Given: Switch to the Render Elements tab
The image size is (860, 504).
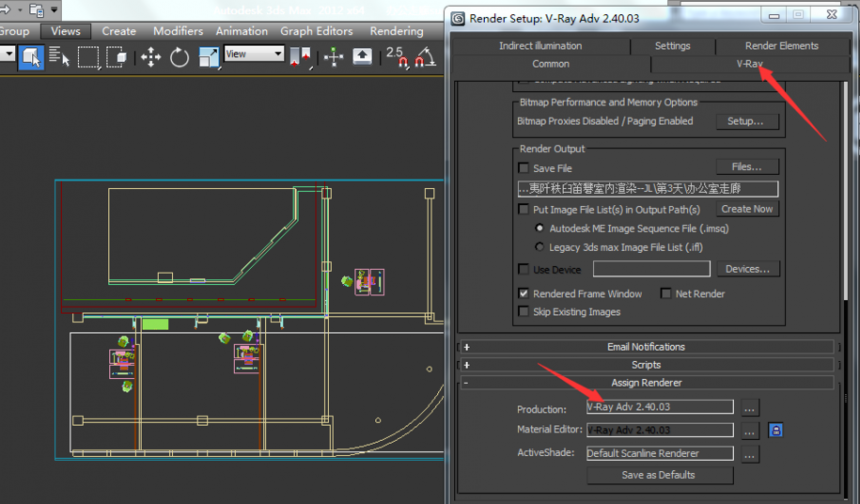Looking at the screenshot, I should click(x=782, y=46).
